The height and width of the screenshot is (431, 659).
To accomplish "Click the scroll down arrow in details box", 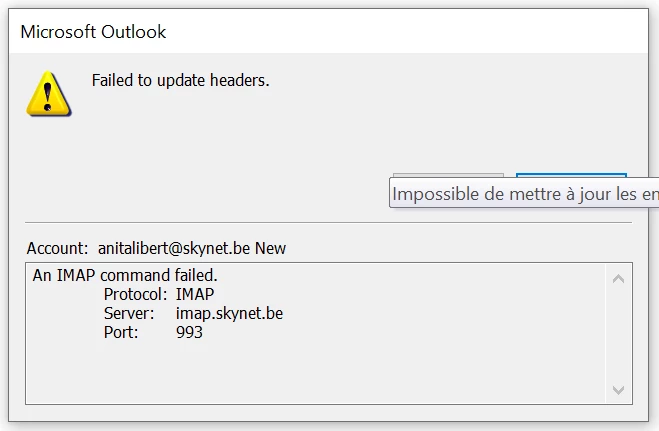I will coord(617,389).
